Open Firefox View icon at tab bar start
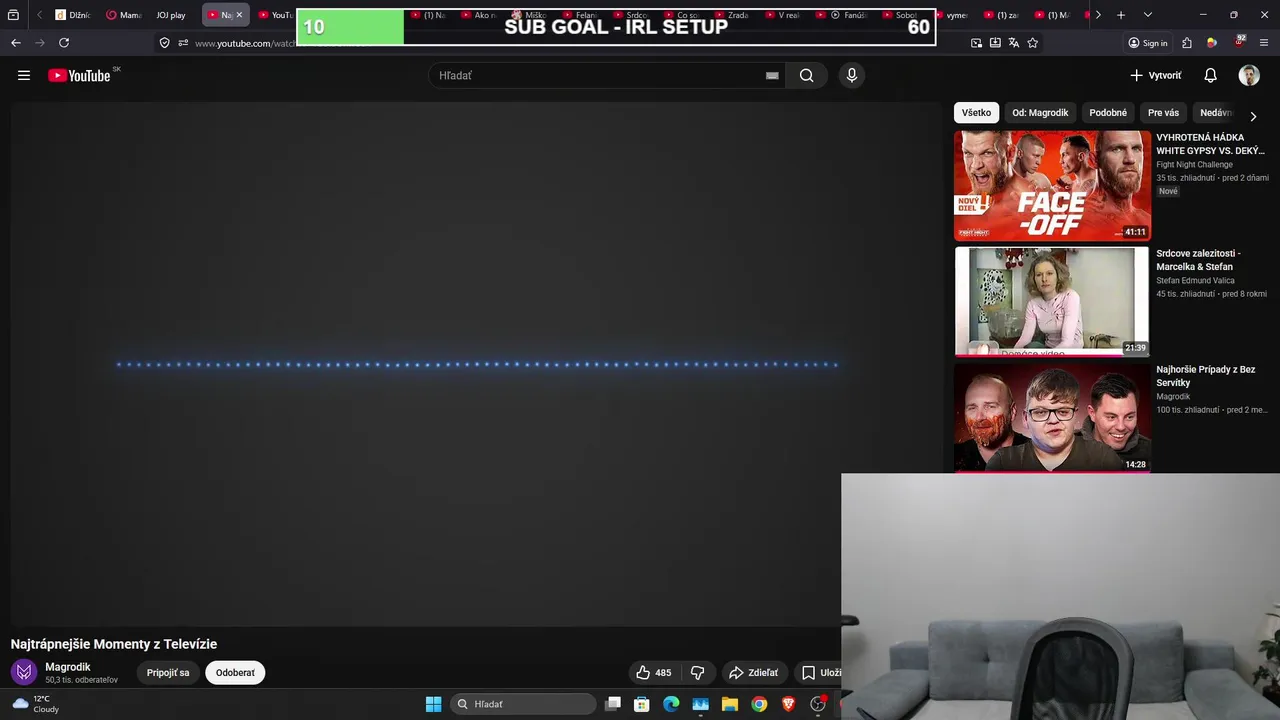Image resolution: width=1280 pixels, height=720 pixels. point(13,15)
